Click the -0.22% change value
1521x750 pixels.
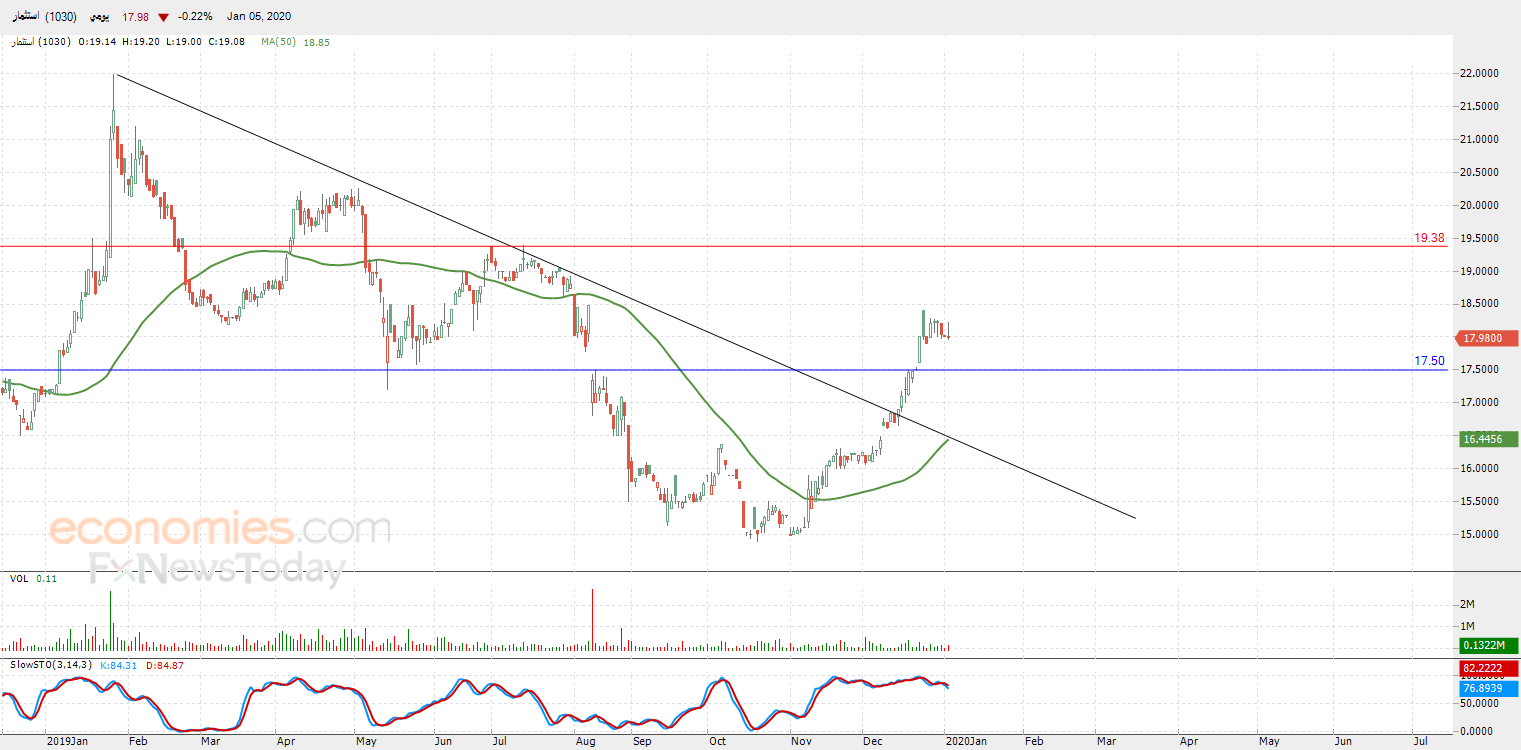pyautogui.click(x=196, y=16)
